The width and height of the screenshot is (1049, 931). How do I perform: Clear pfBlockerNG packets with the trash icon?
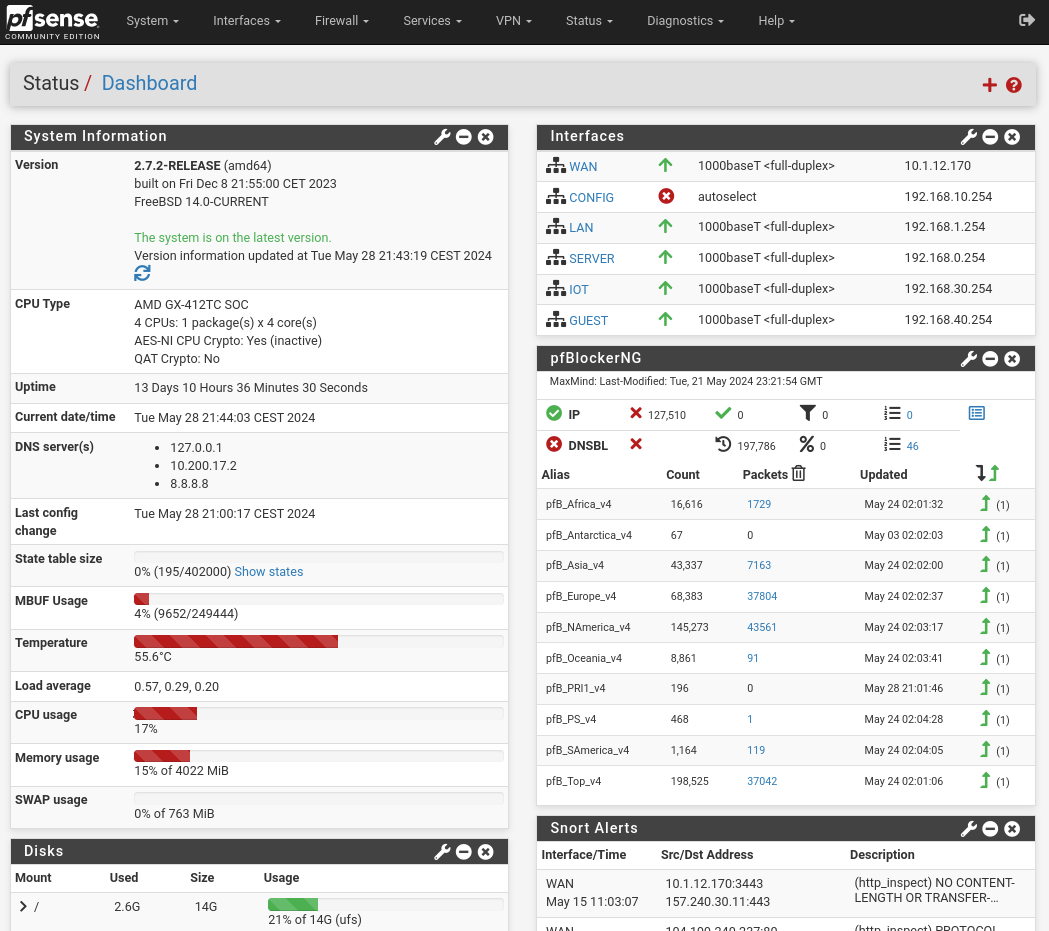click(798, 474)
